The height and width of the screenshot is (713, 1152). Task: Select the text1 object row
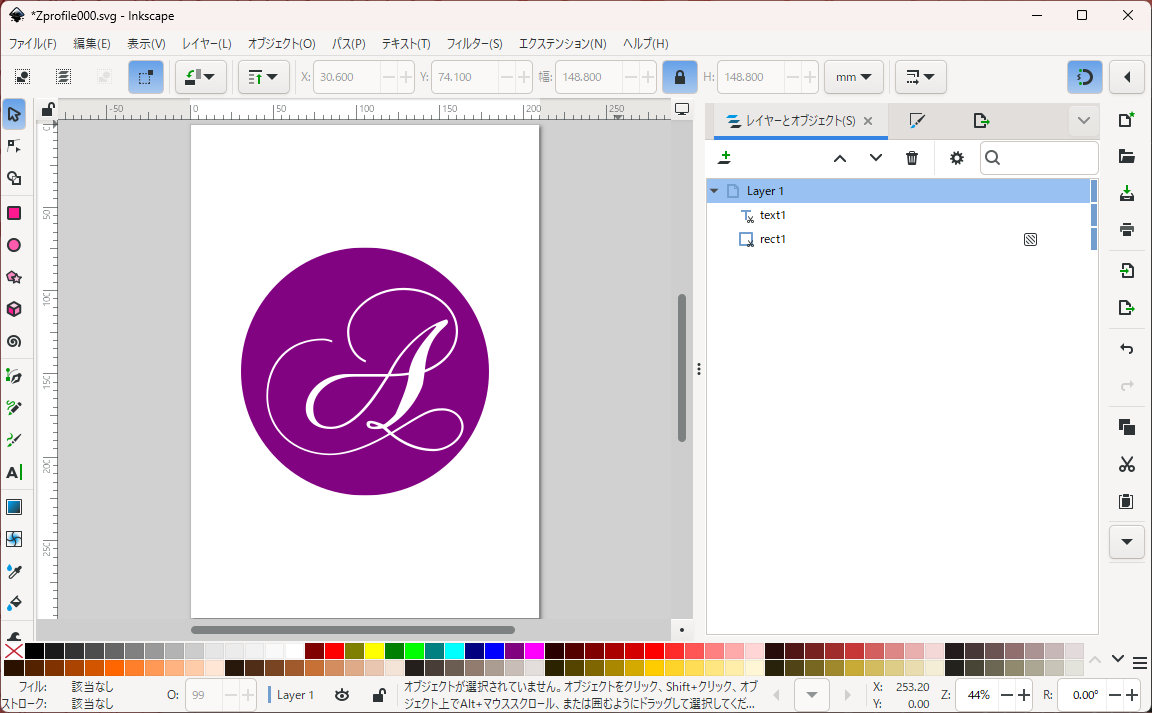[898, 215]
